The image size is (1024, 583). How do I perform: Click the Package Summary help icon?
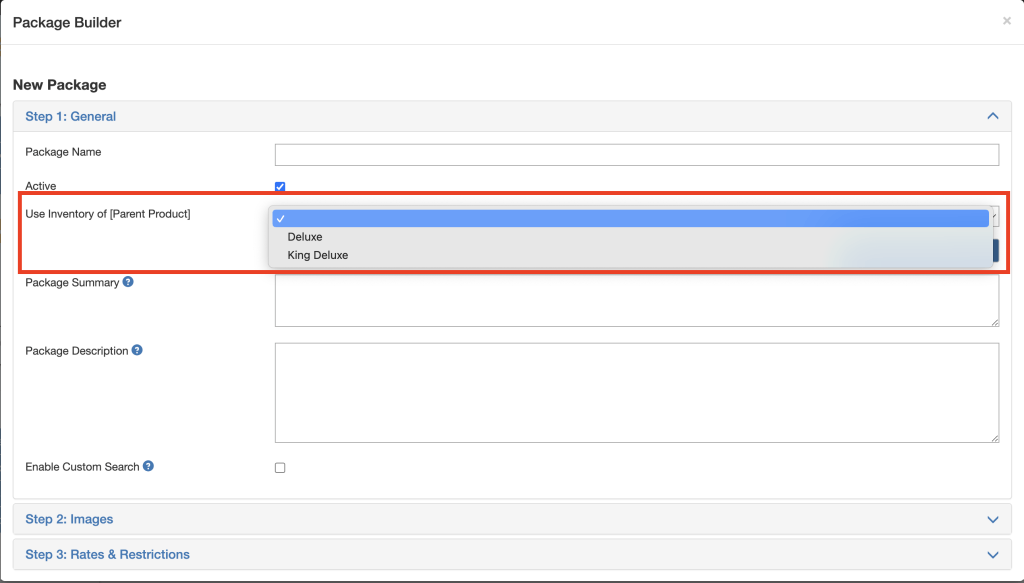tap(128, 282)
